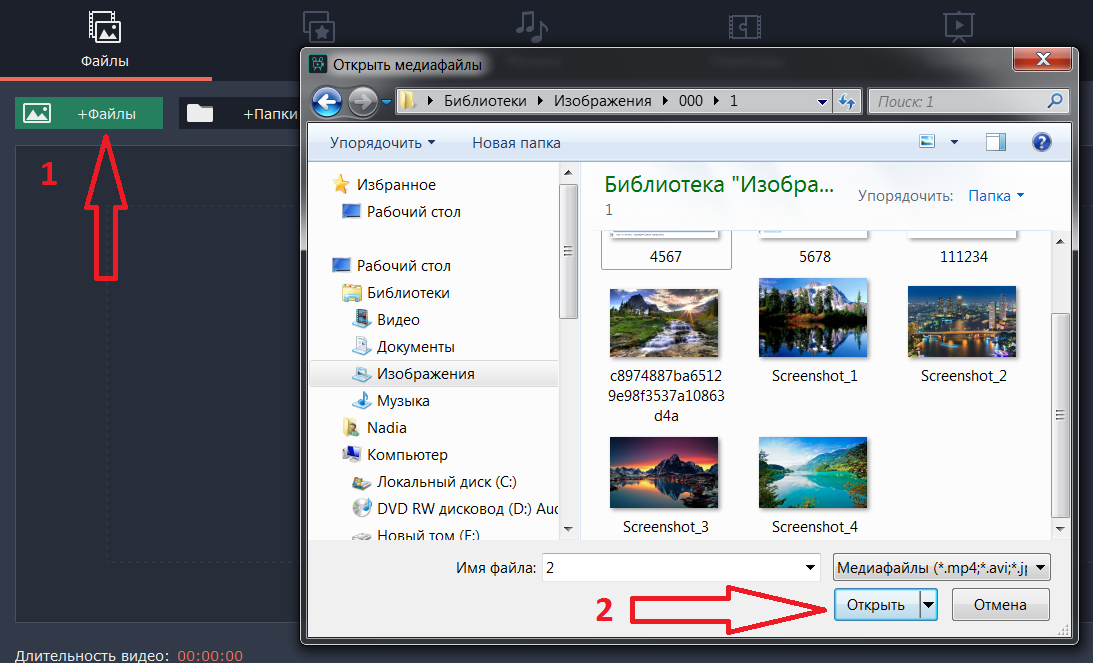Viewport: 1093px width, 663px height.
Task: Open the Файлы tab
Action: tap(105, 40)
